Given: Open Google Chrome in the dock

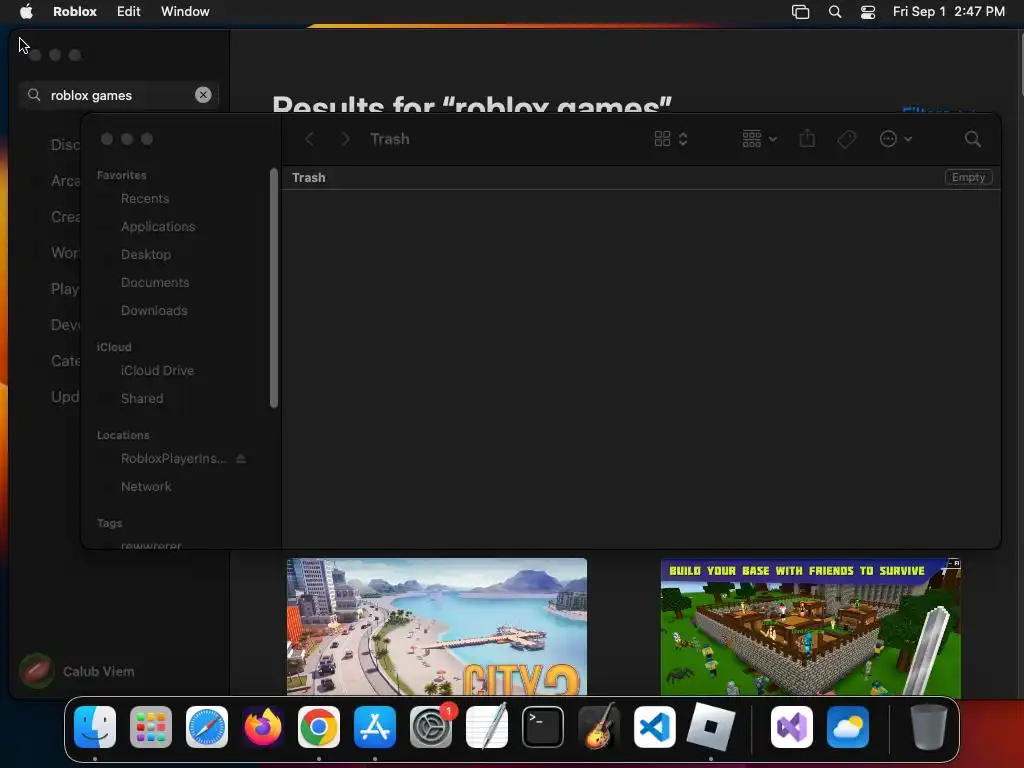Looking at the screenshot, I should (319, 727).
